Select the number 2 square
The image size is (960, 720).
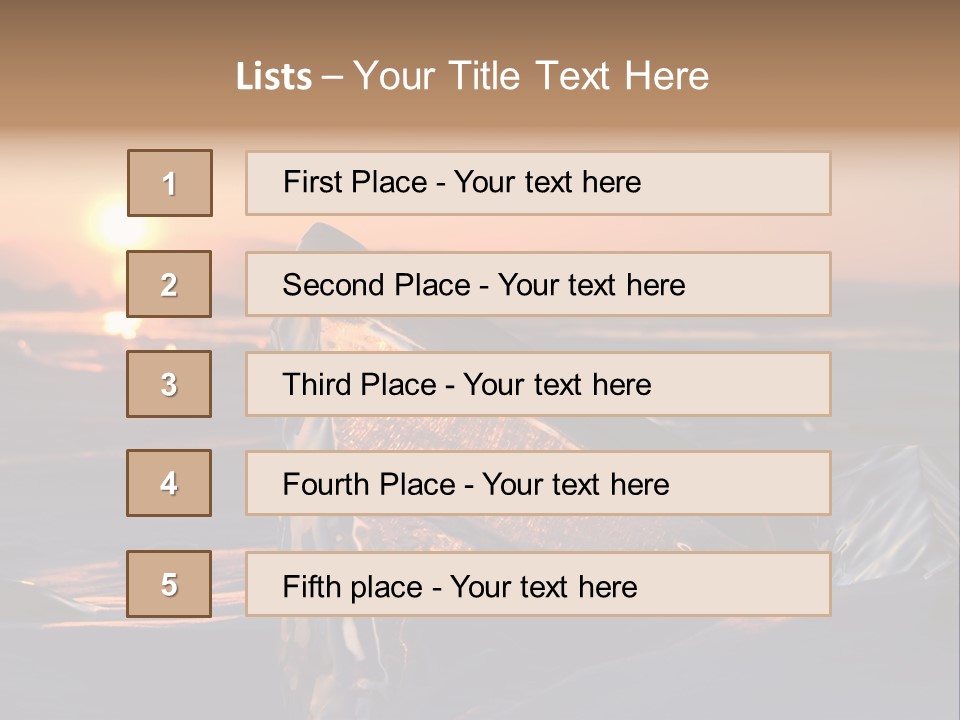pos(169,284)
